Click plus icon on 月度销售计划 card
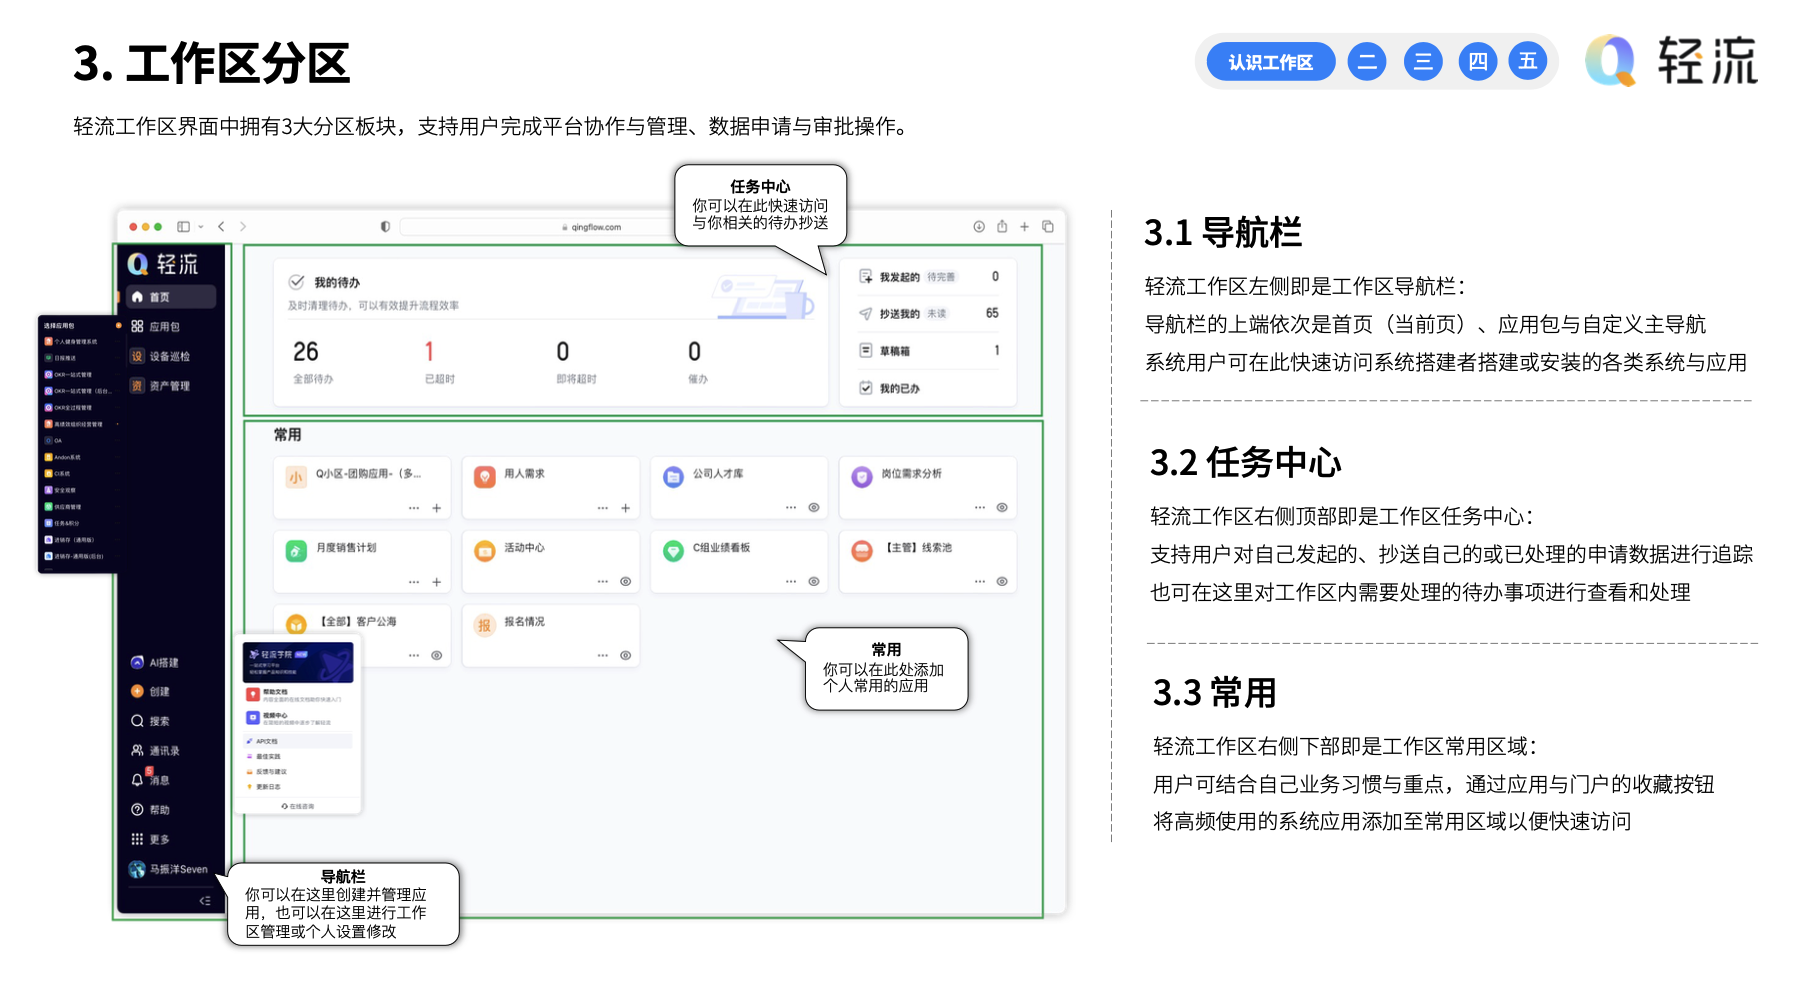 click(437, 582)
